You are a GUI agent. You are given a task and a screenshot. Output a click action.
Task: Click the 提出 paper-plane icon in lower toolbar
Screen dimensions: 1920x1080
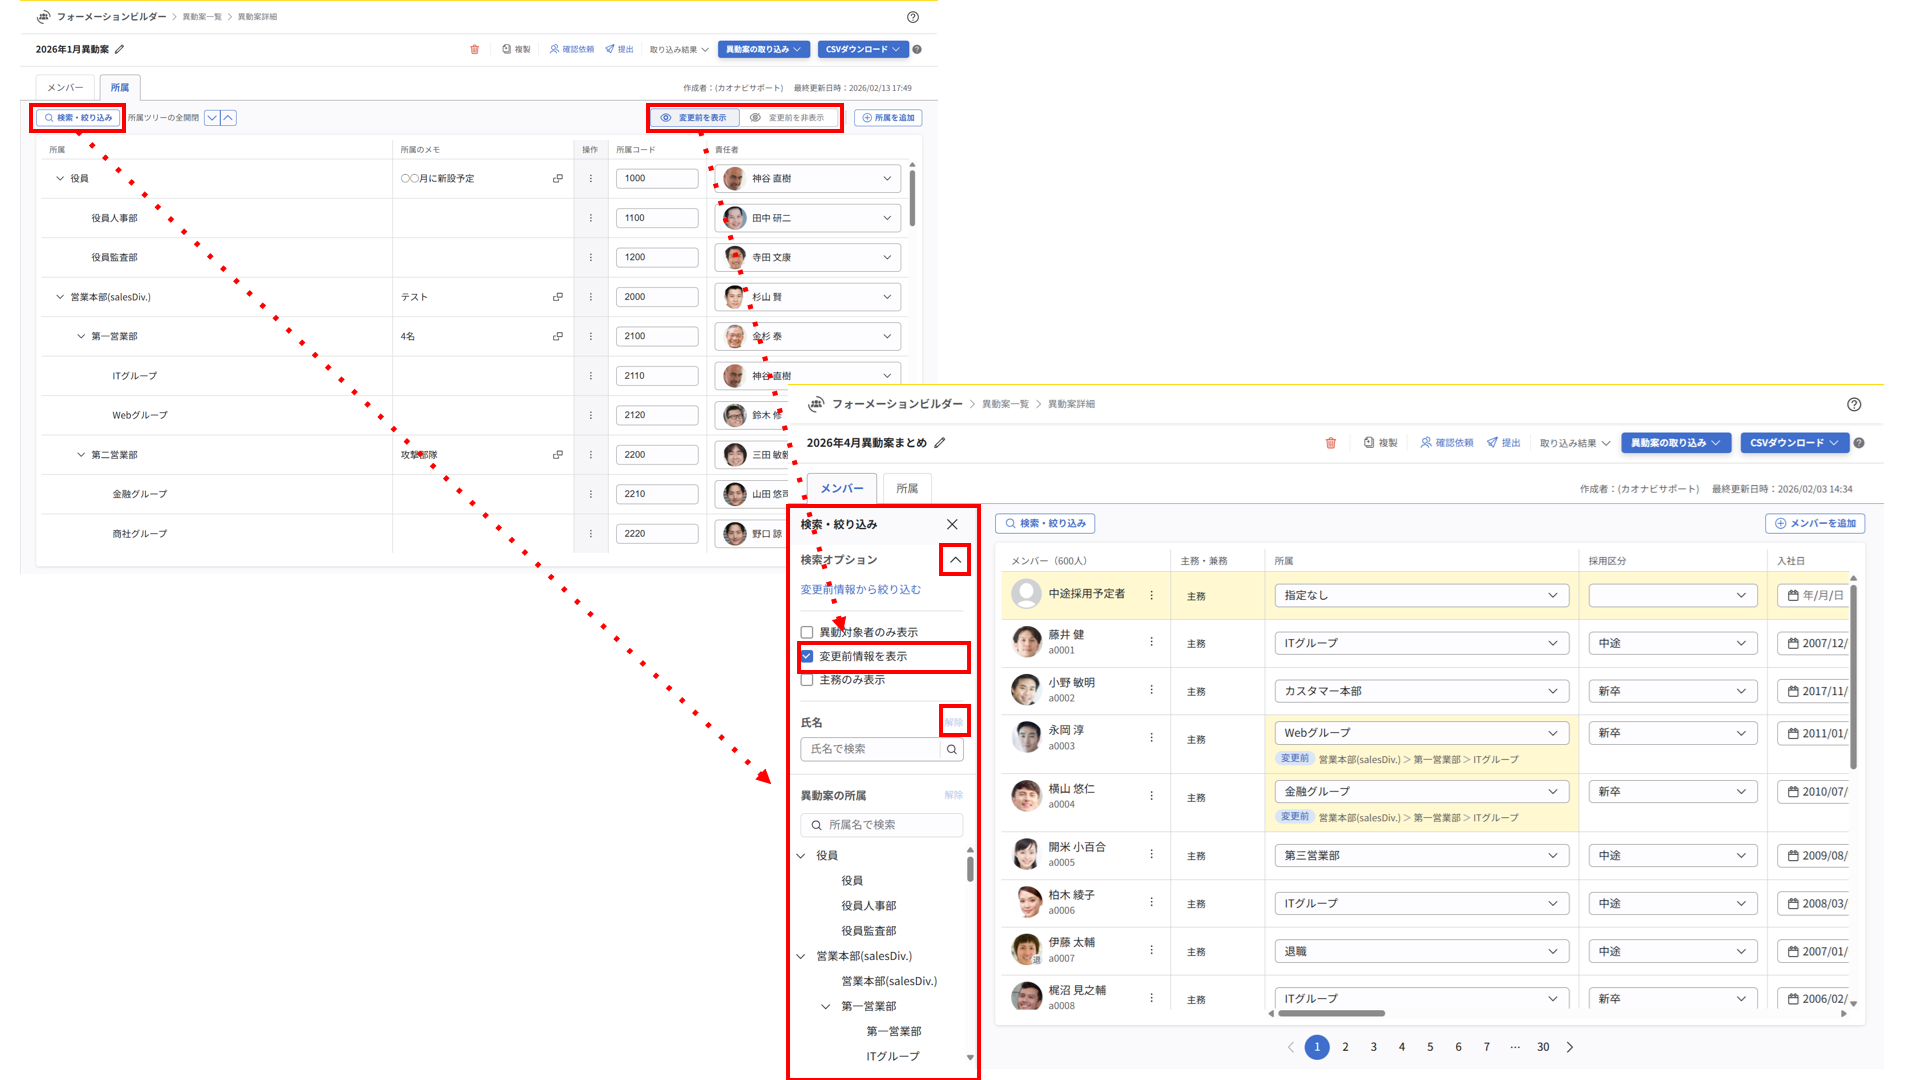[x=1492, y=443]
